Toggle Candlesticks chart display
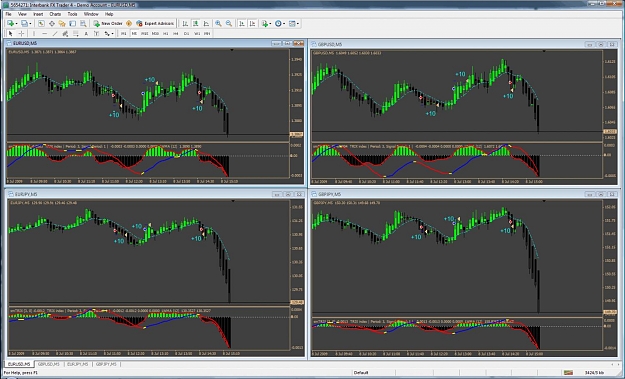The image size is (625, 379). pos(195,24)
